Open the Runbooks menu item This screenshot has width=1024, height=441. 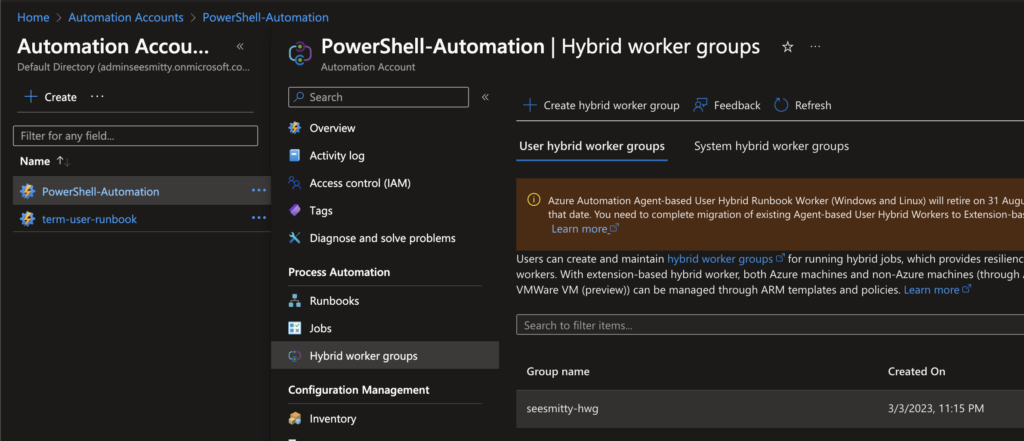(x=334, y=301)
